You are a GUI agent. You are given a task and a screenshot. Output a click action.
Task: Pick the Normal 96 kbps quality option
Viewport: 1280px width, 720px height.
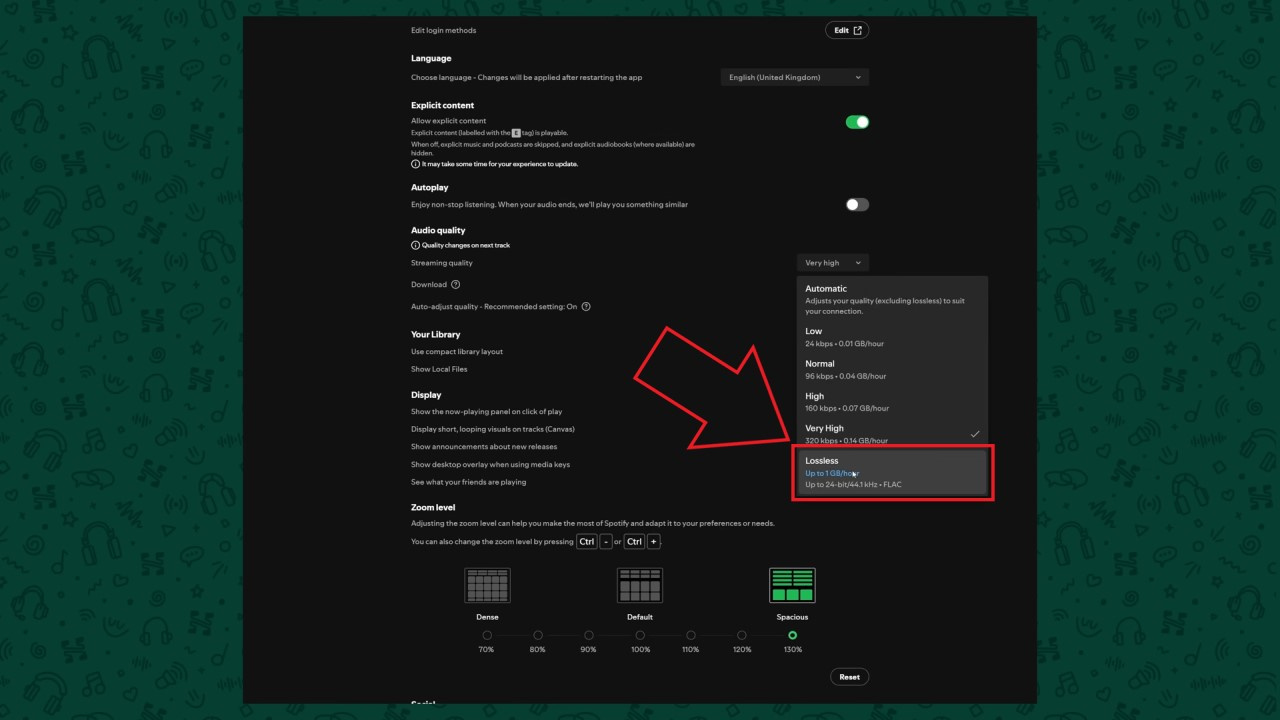pos(892,369)
